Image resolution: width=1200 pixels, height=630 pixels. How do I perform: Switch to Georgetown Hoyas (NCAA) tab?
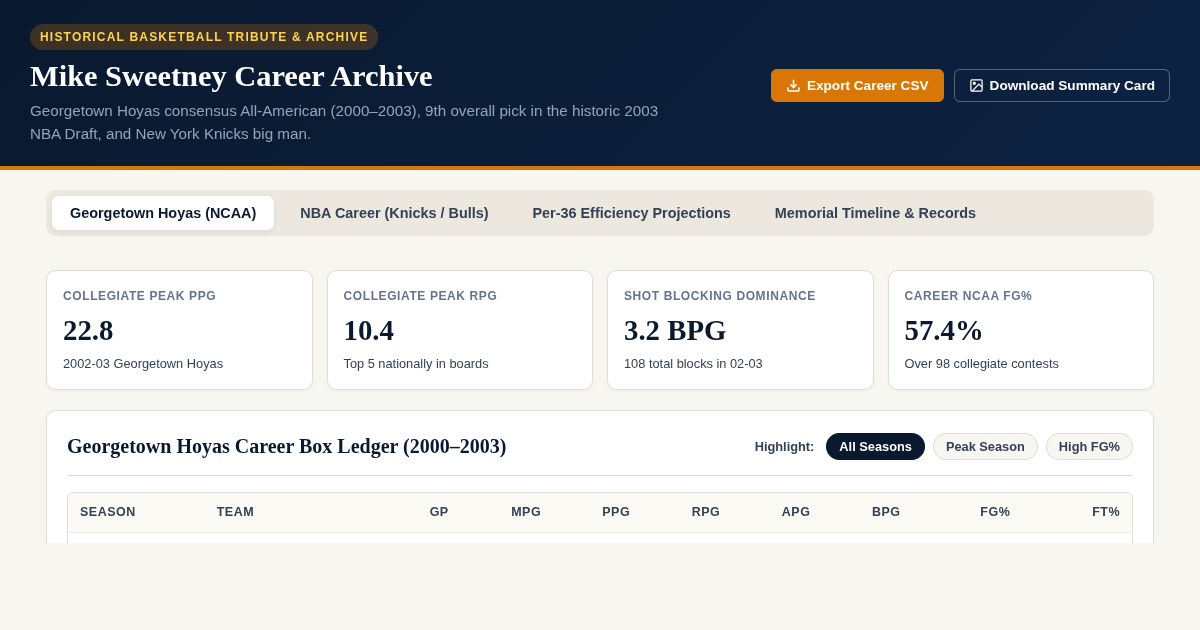163,213
